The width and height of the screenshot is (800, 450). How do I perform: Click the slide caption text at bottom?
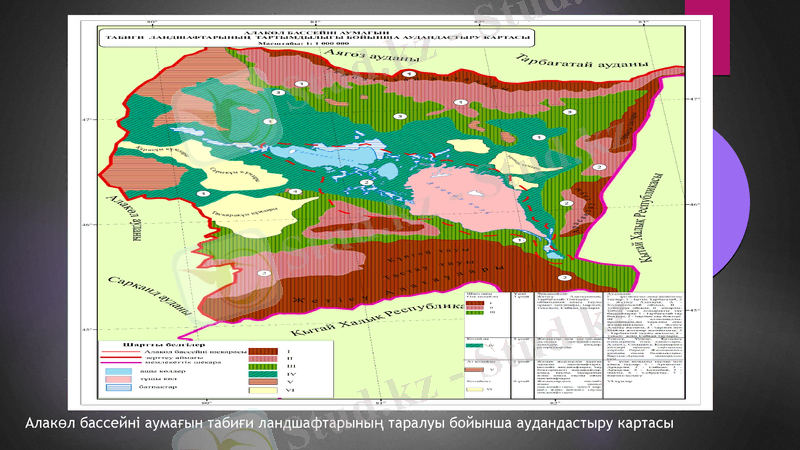coord(348,426)
